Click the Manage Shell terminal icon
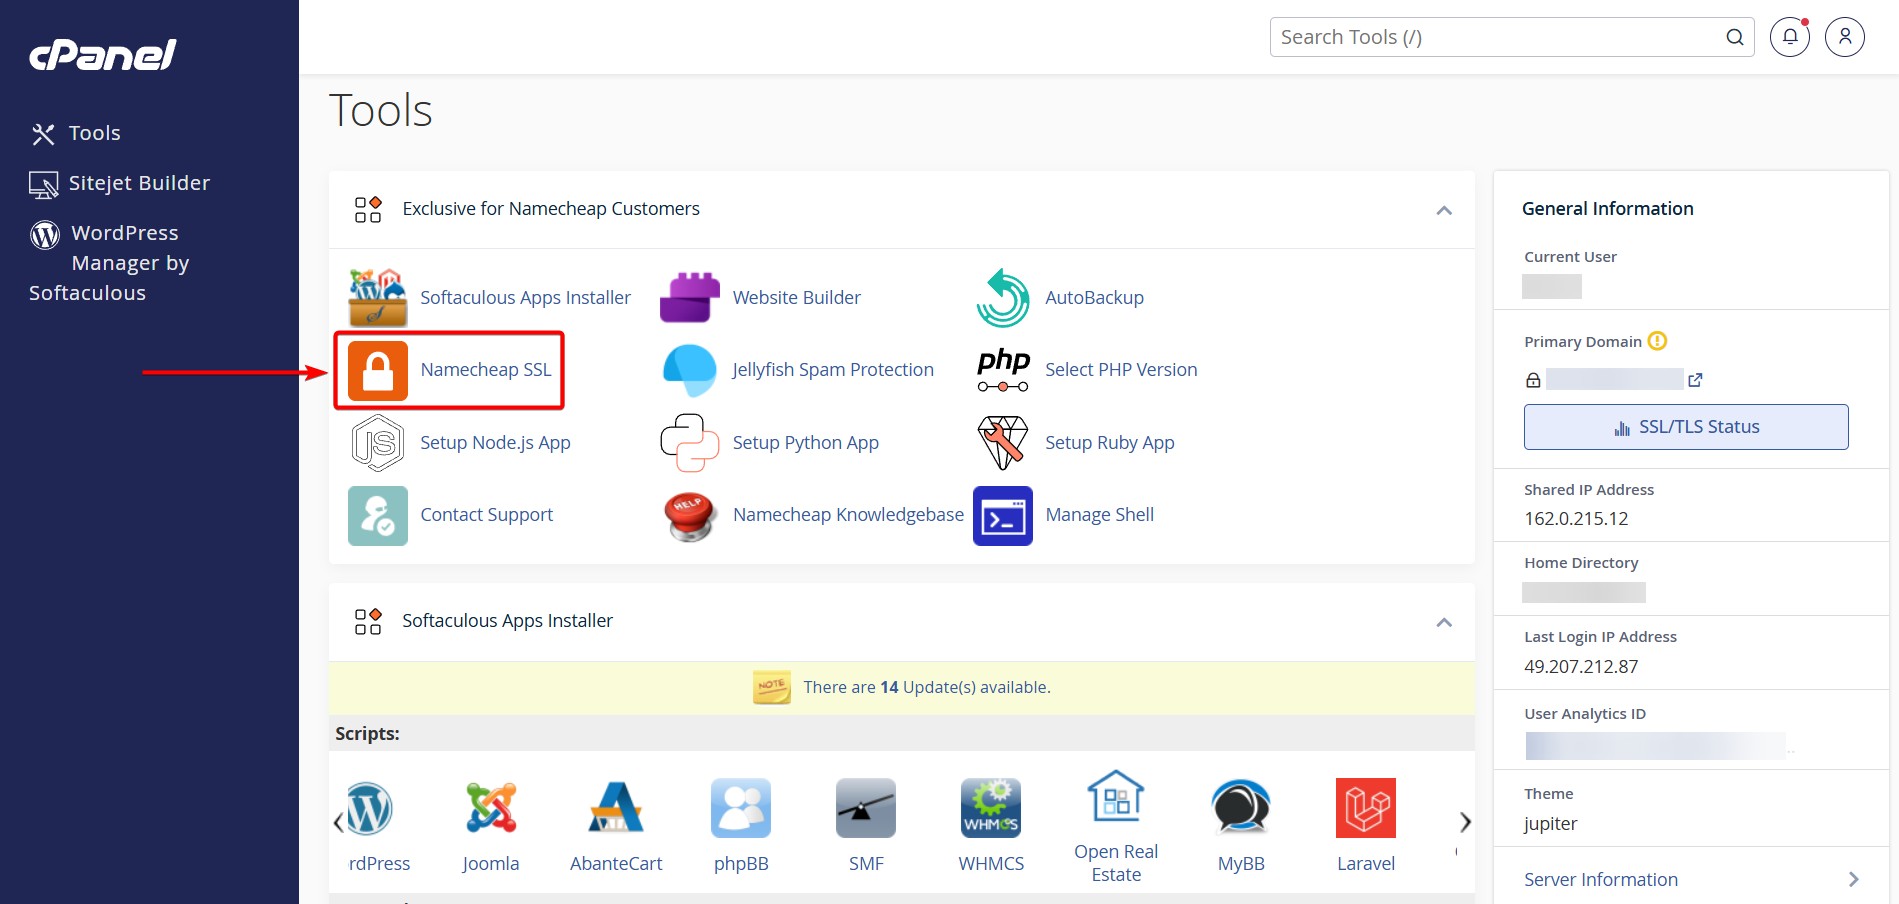The height and width of the screenshot is (904, 1899). pos(1003,516)
